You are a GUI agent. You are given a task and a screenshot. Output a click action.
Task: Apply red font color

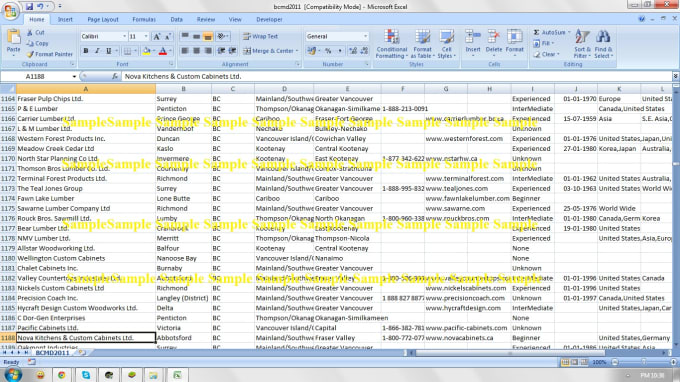click(163, 51)
